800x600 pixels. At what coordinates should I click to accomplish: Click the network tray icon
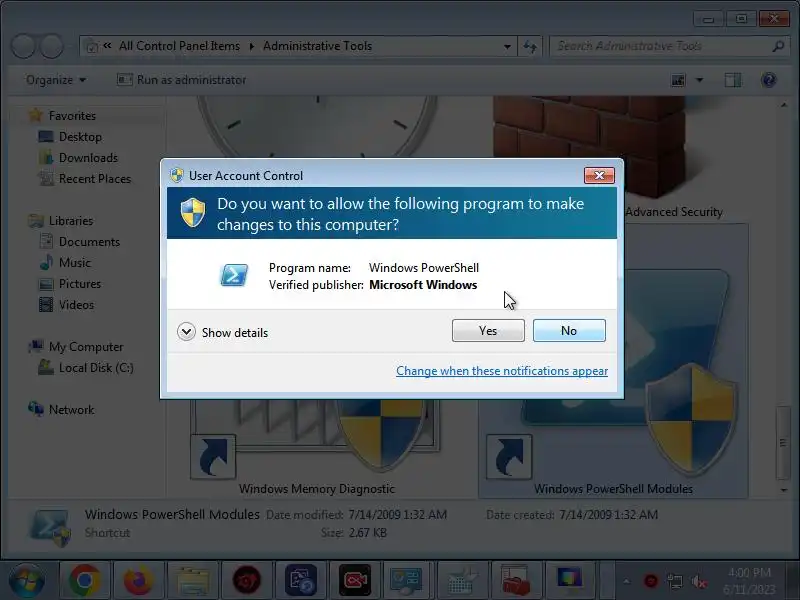click(x=674, y=581)
